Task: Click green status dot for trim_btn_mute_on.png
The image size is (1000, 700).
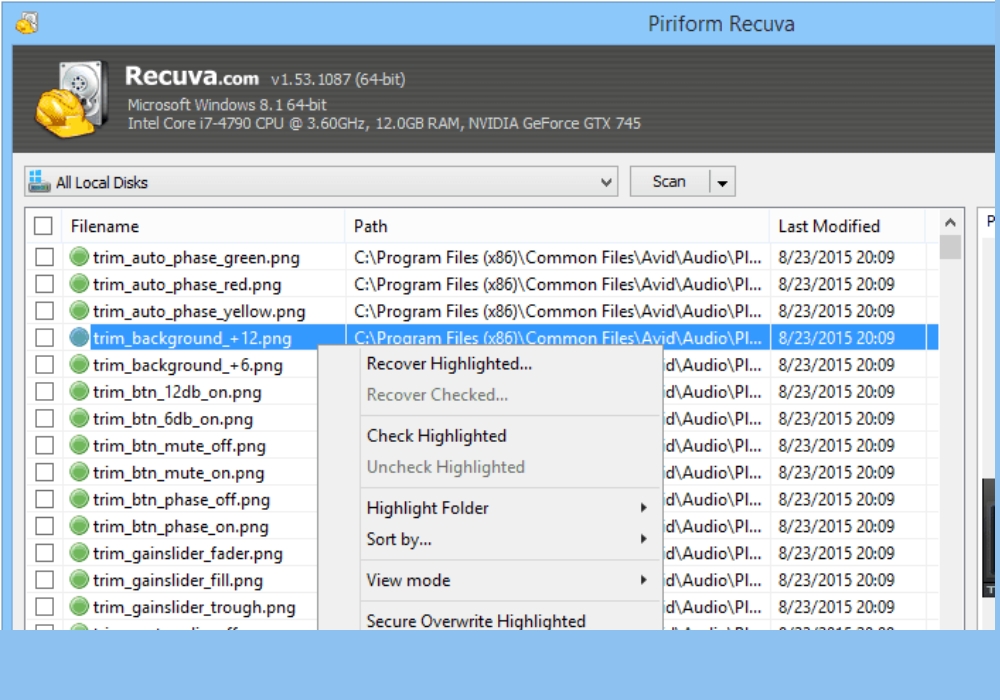Action: 79,472
